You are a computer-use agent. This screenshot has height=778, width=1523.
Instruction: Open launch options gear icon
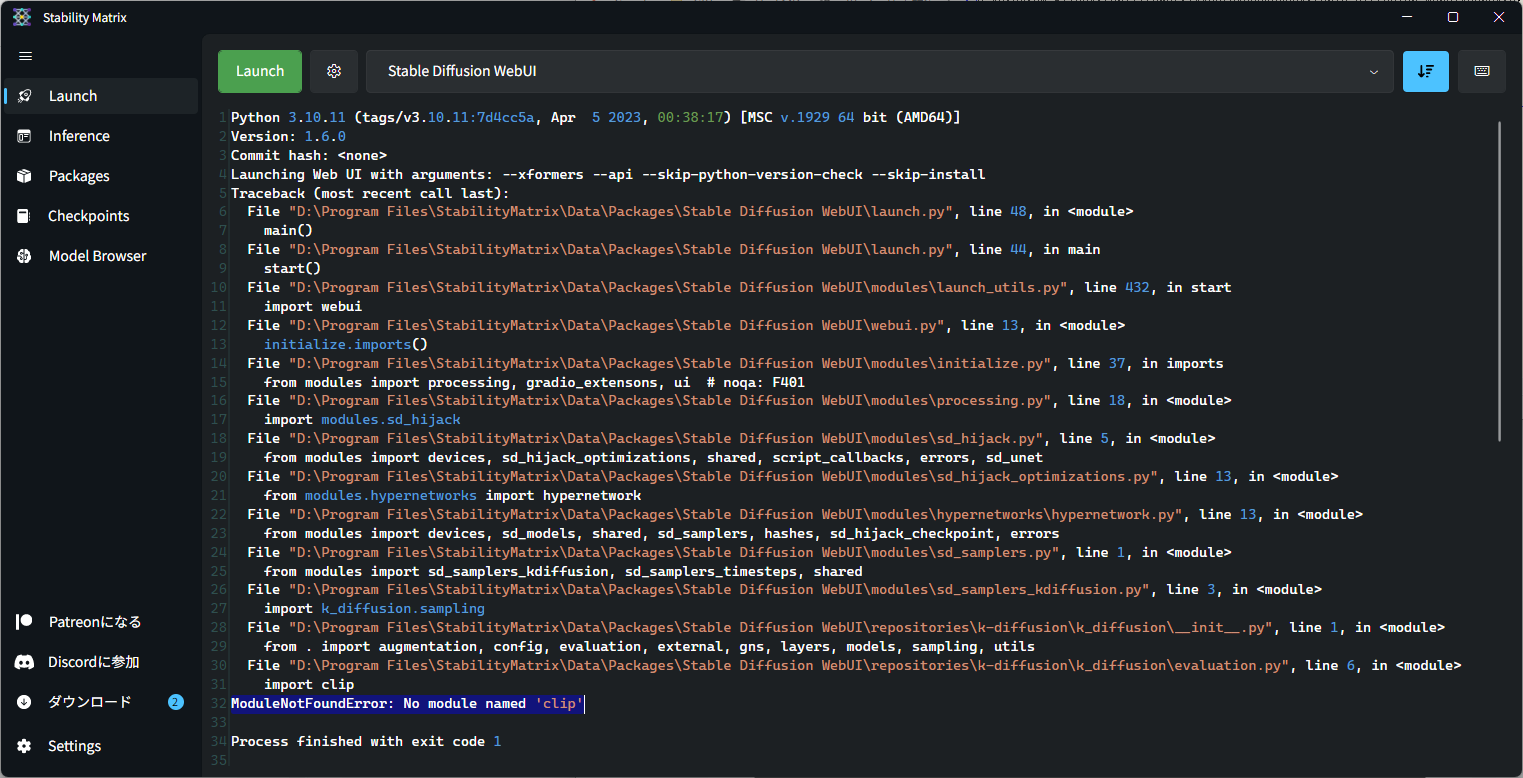tap(334, 71)
